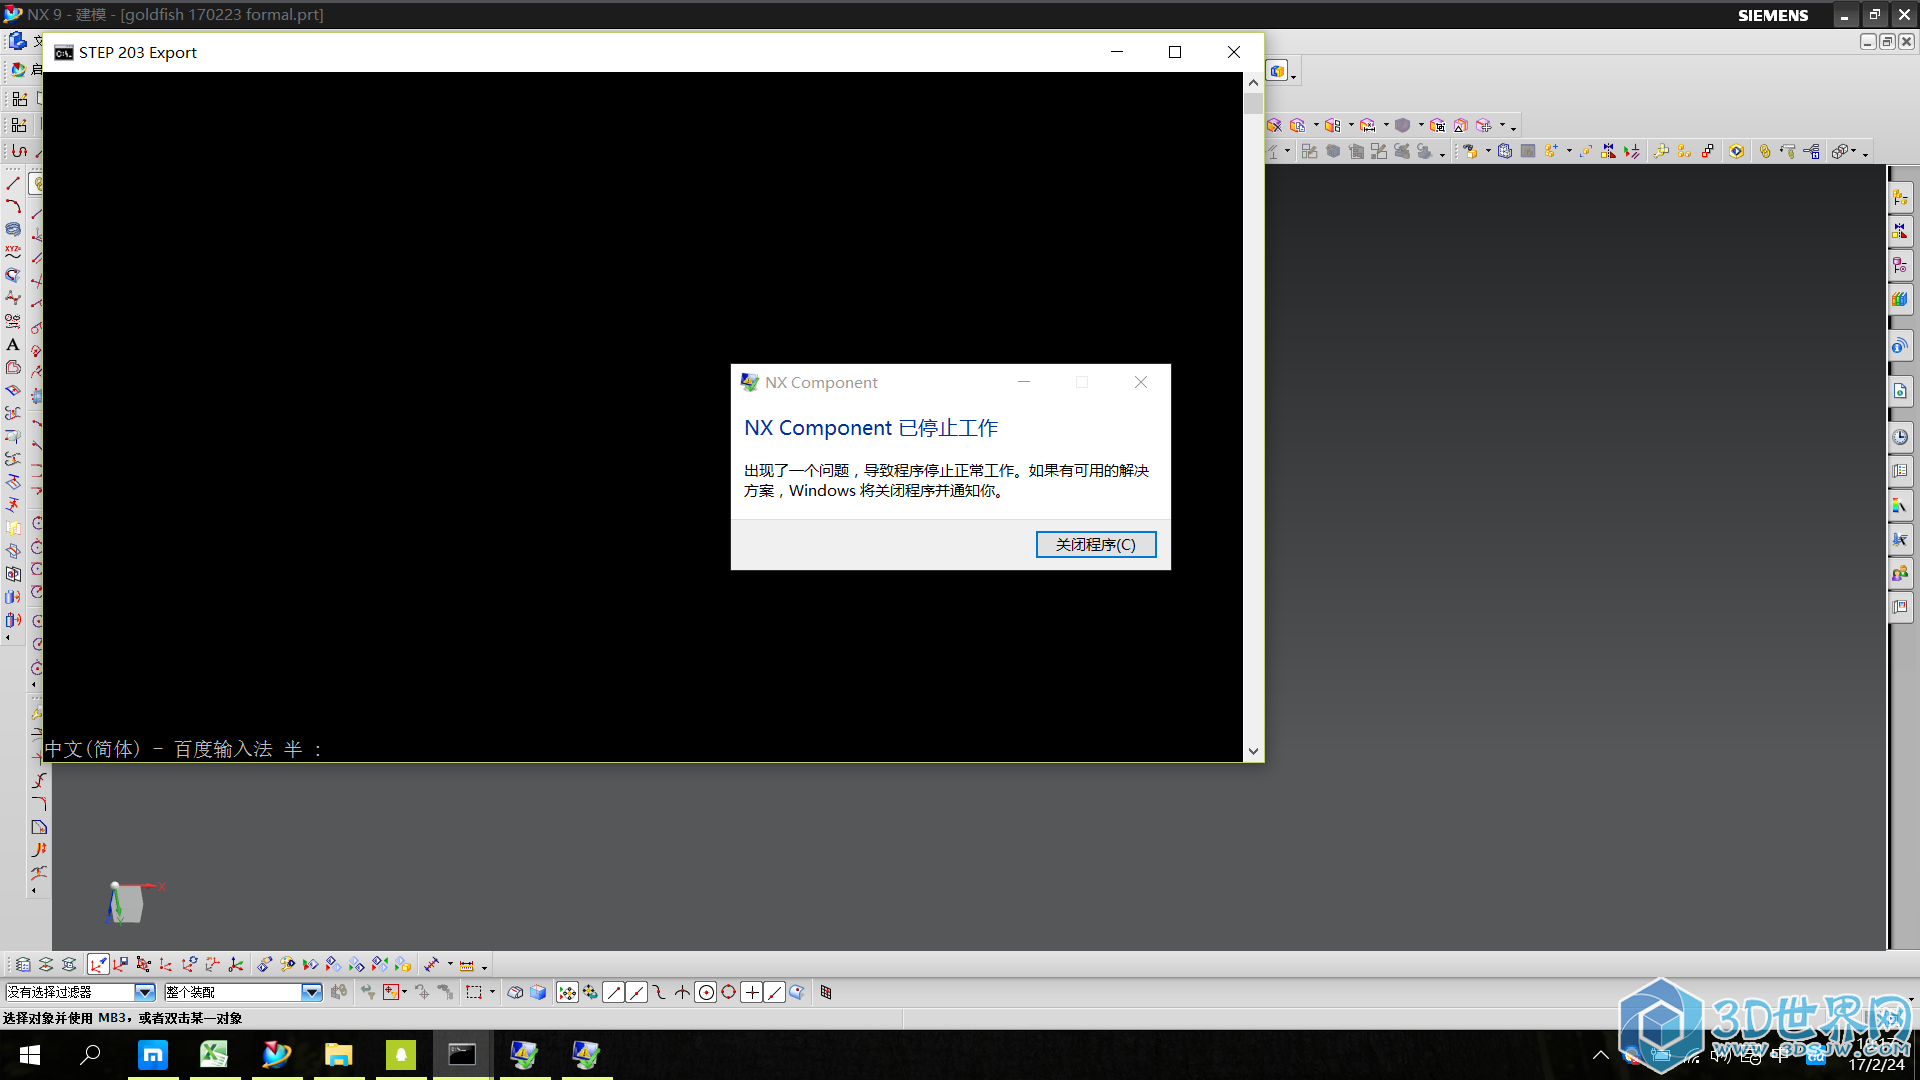
Task: Open the Windows Start menu
Action: 30,1054
